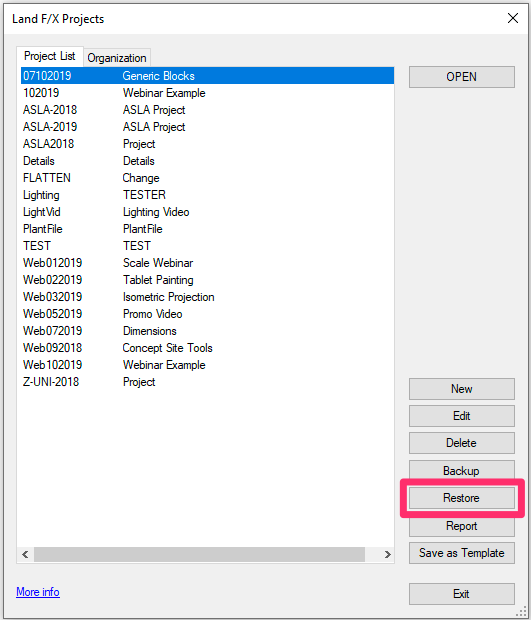
Task: Click the Save as Template button
Action: (x=461, y=553)
